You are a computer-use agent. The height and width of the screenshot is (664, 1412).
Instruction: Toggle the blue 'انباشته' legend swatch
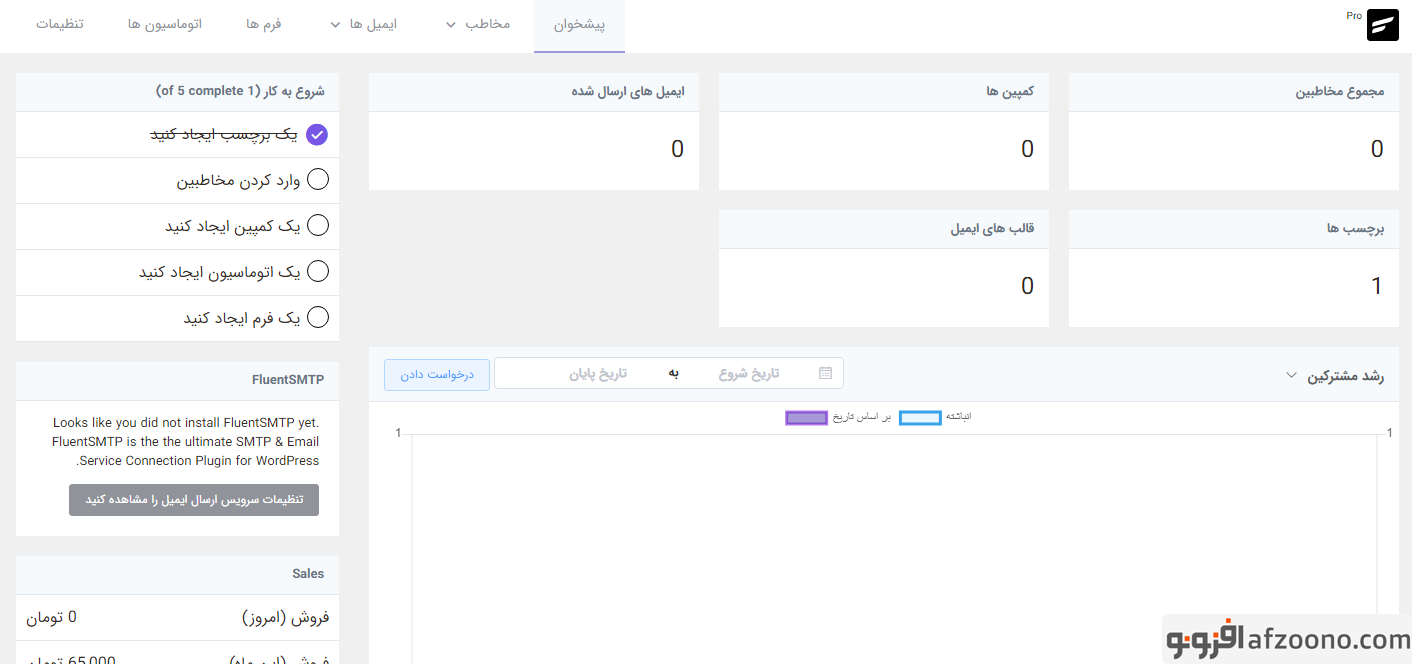point(920,417)
